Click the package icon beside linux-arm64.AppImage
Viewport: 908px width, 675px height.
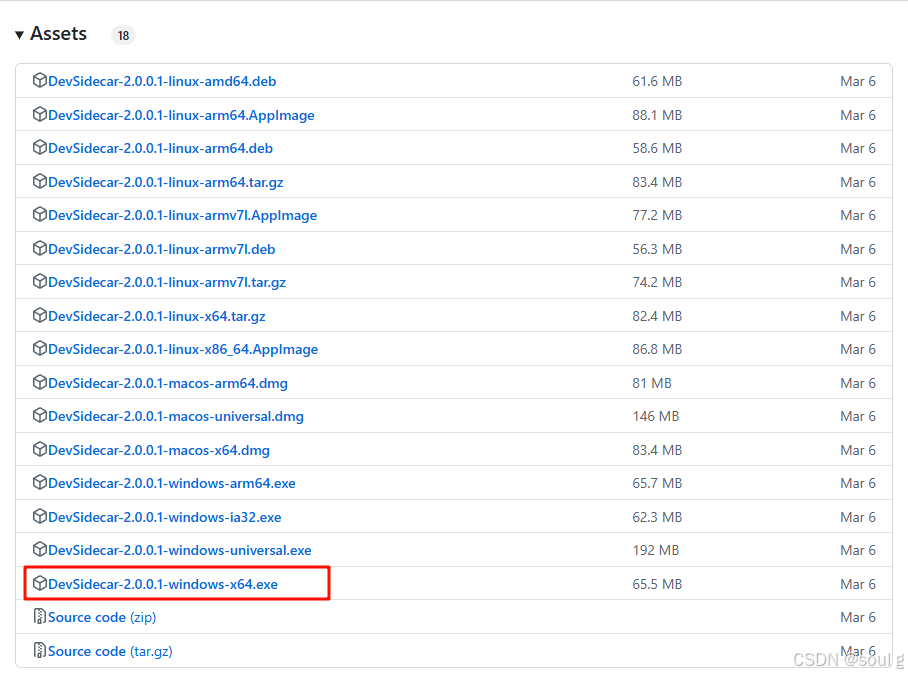[39, 115]
